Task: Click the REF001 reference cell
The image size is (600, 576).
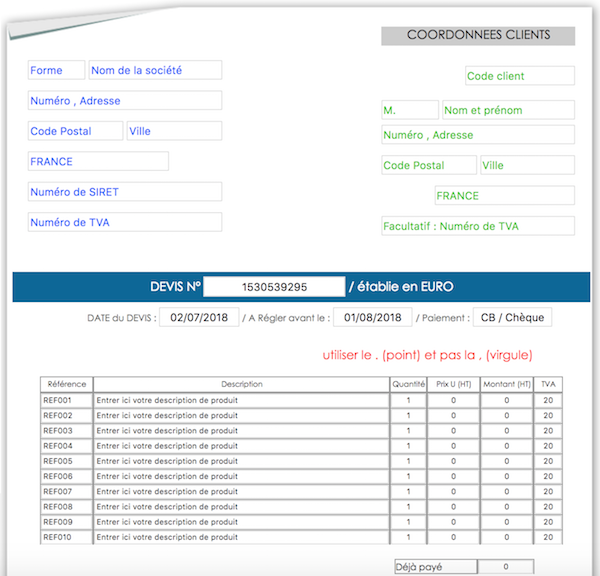Action: pyautogui.click(x=66, y=401)
